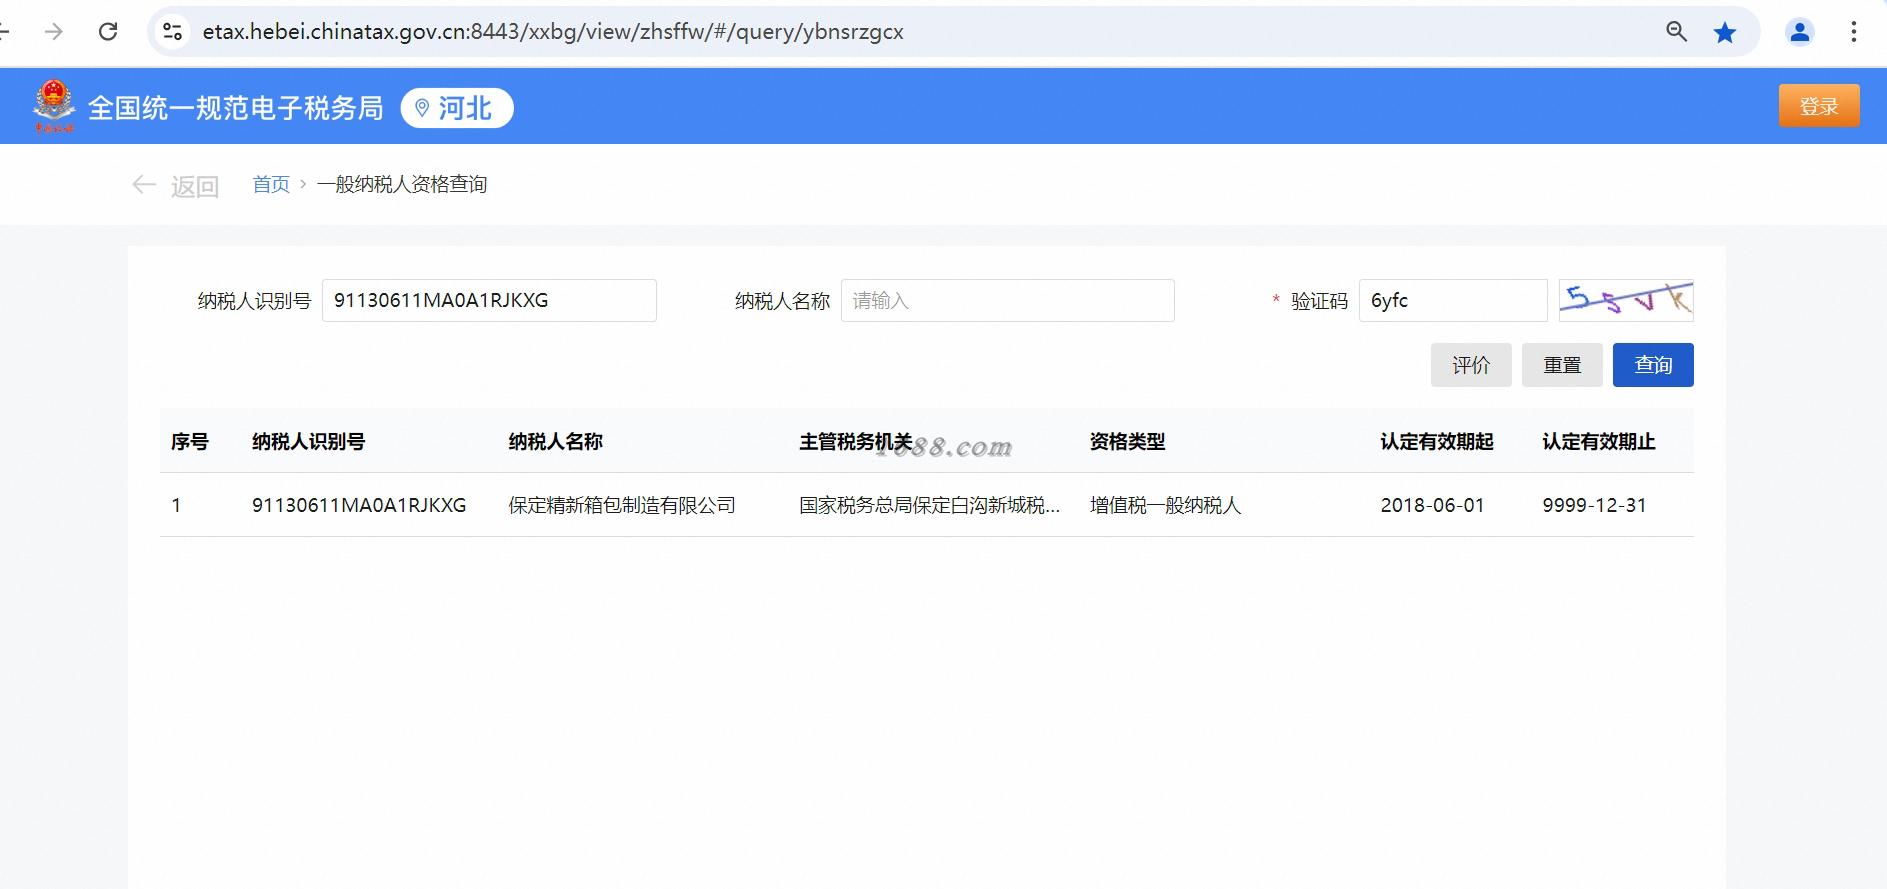Open the Chrome three-dot menu
Screen dimensions: 1887x889
1853,32
